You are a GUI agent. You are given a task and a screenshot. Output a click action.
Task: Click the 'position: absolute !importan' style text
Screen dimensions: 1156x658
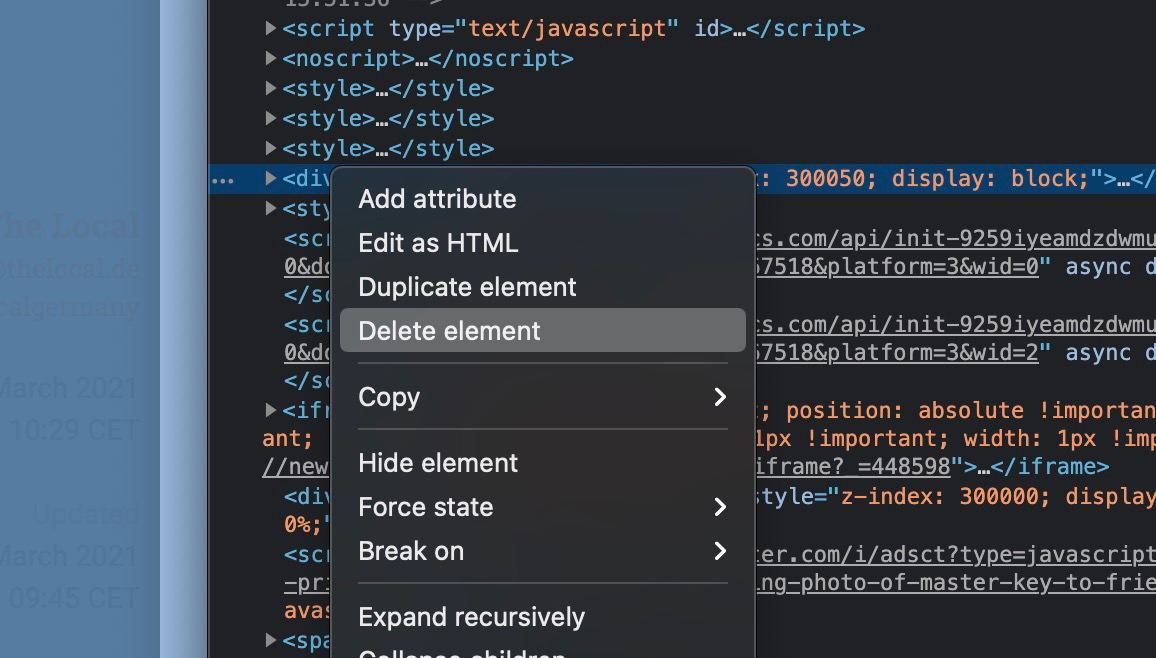click(971, 410)
